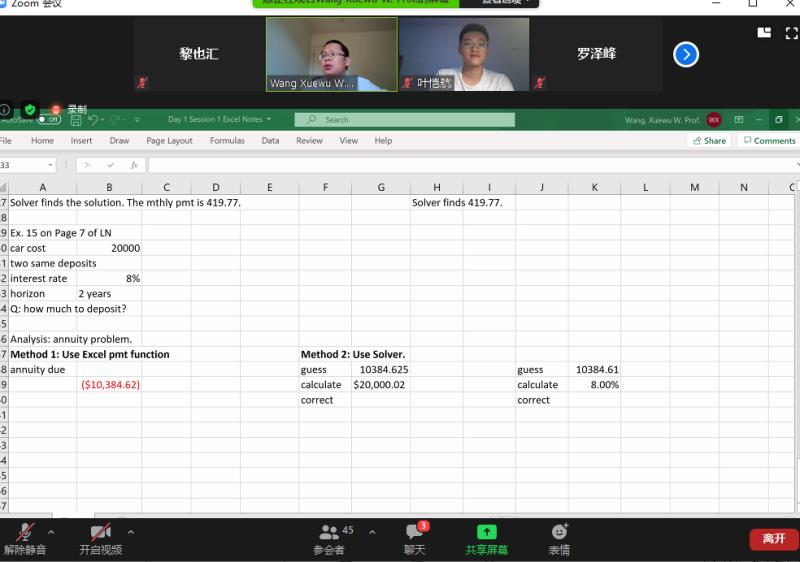Open the Comments pane in Excel

point(769,141)
